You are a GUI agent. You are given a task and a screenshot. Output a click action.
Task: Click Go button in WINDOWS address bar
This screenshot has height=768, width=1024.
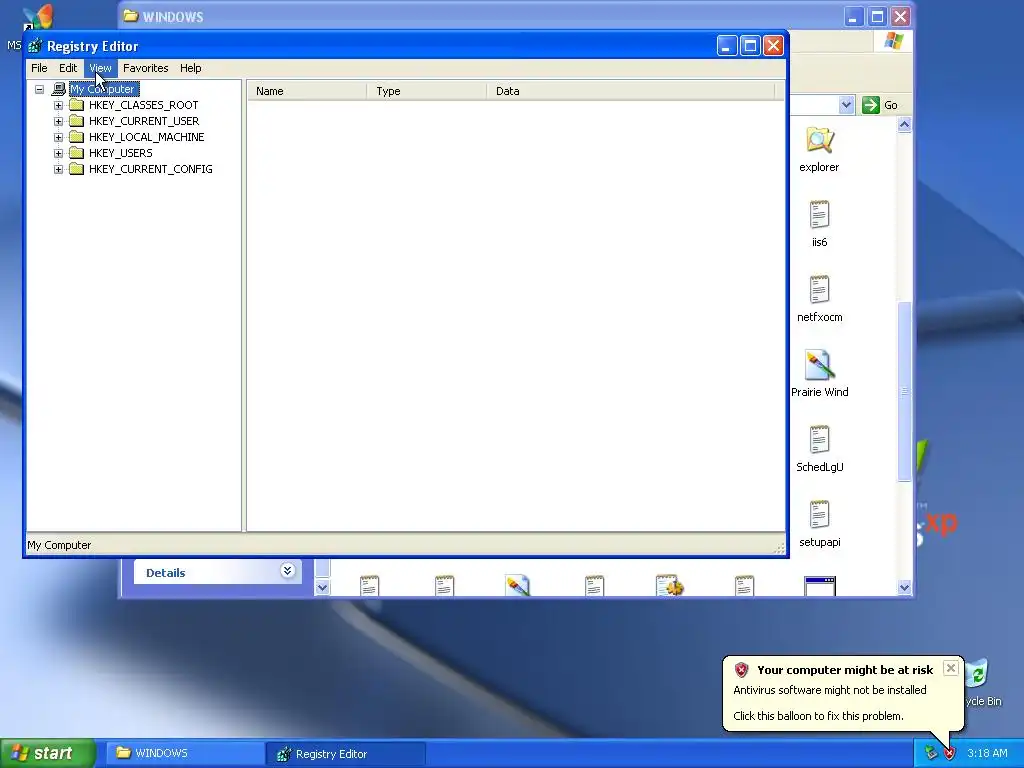[880, 105]
